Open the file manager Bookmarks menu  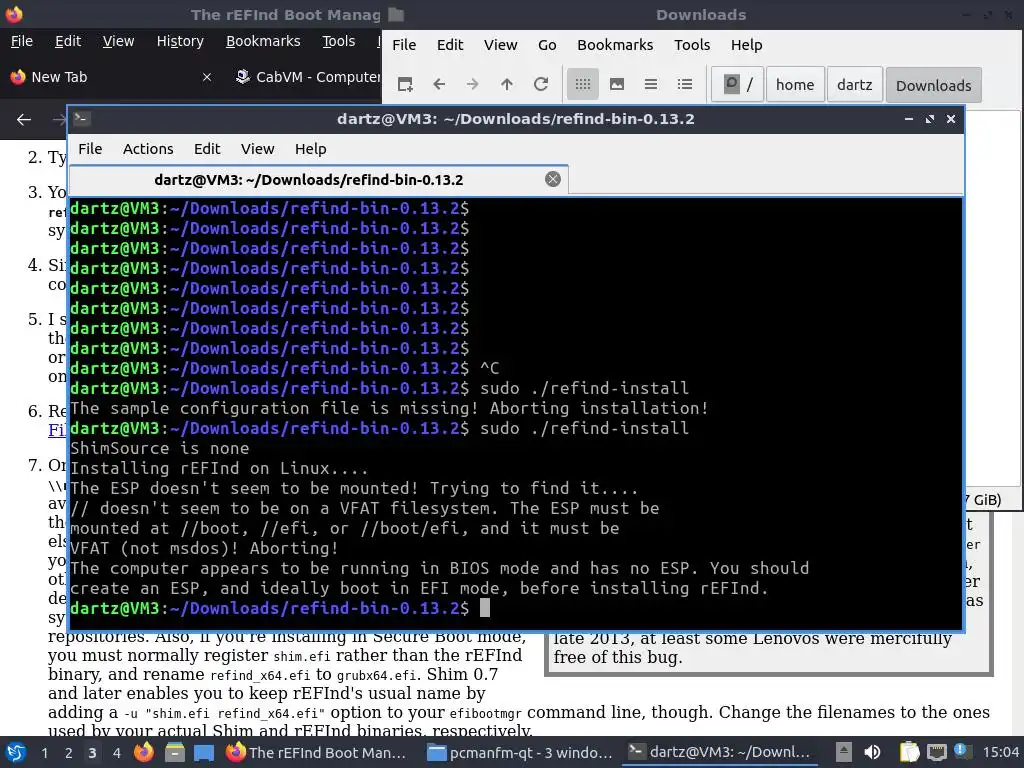[615, 45]
